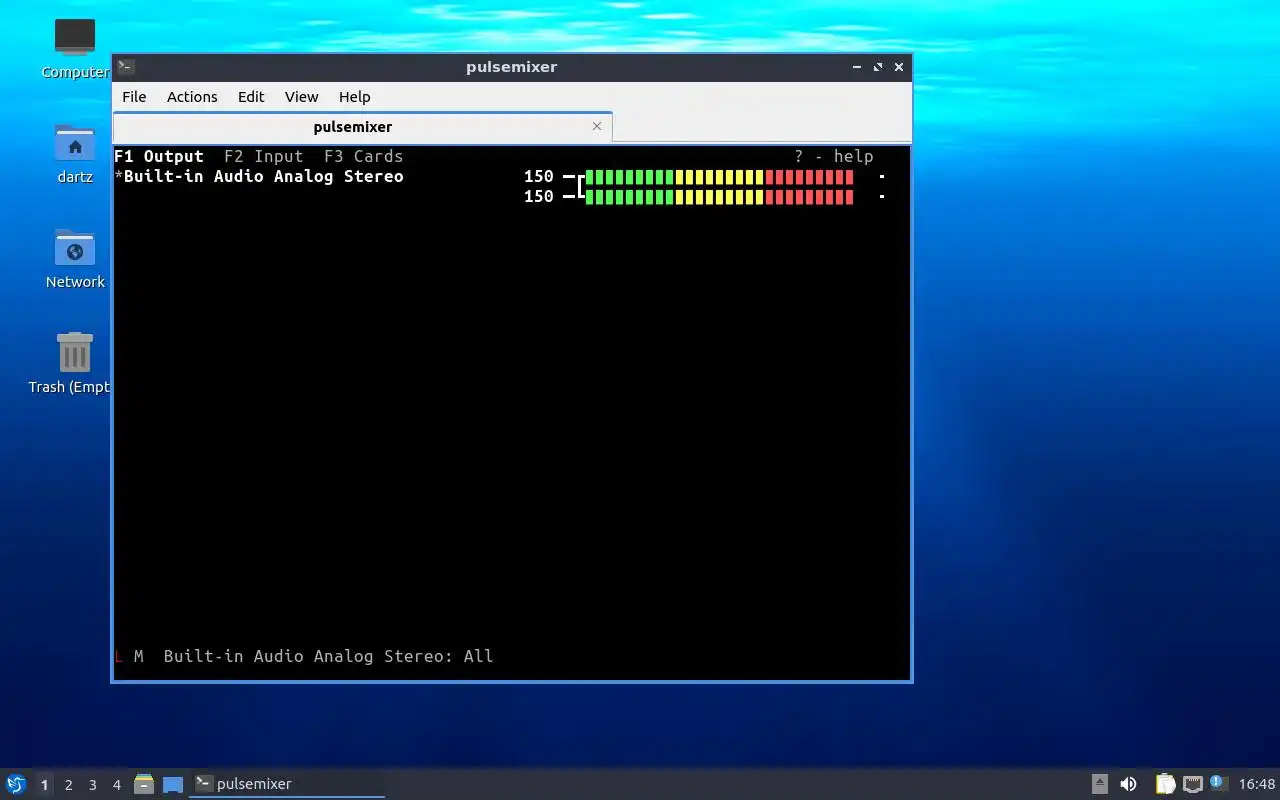Open the File menu
This screenshot has width=1280, height=800.
pos(134,97)
